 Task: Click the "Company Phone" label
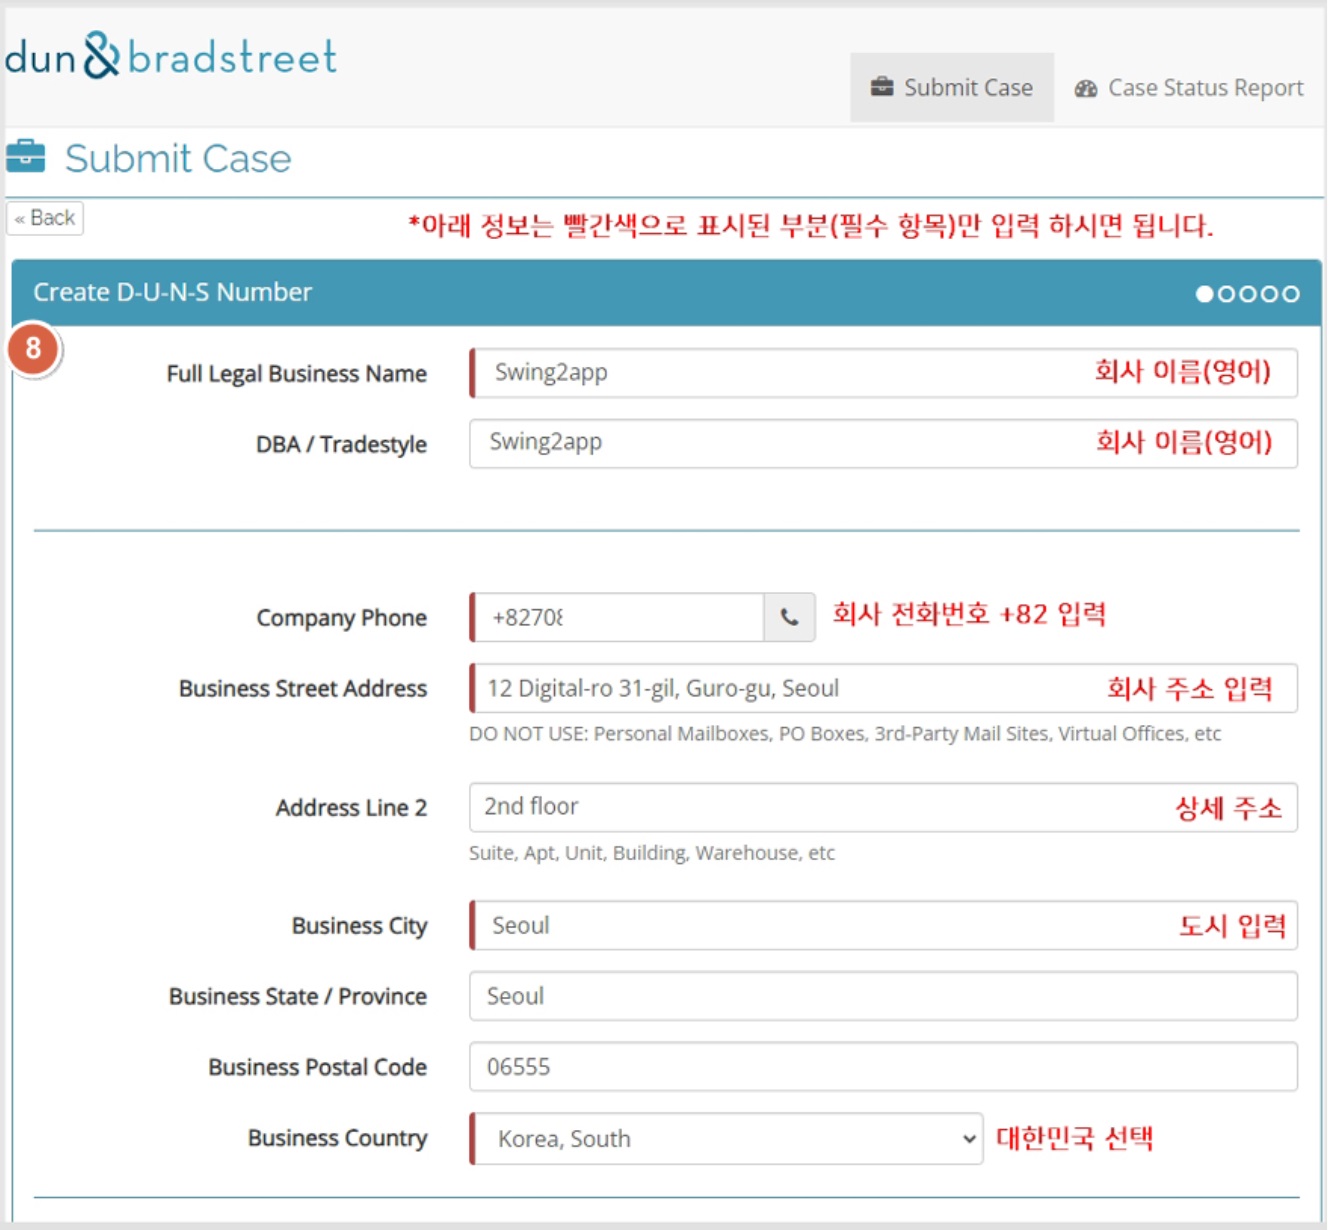click(342, 618)
